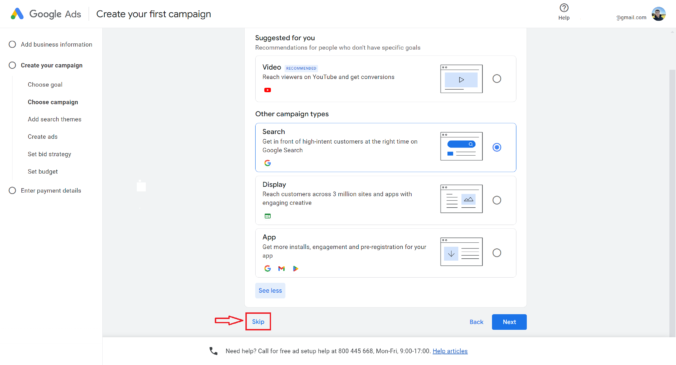
Task: Open Add business information section
Action: click(x=56, y=44)
